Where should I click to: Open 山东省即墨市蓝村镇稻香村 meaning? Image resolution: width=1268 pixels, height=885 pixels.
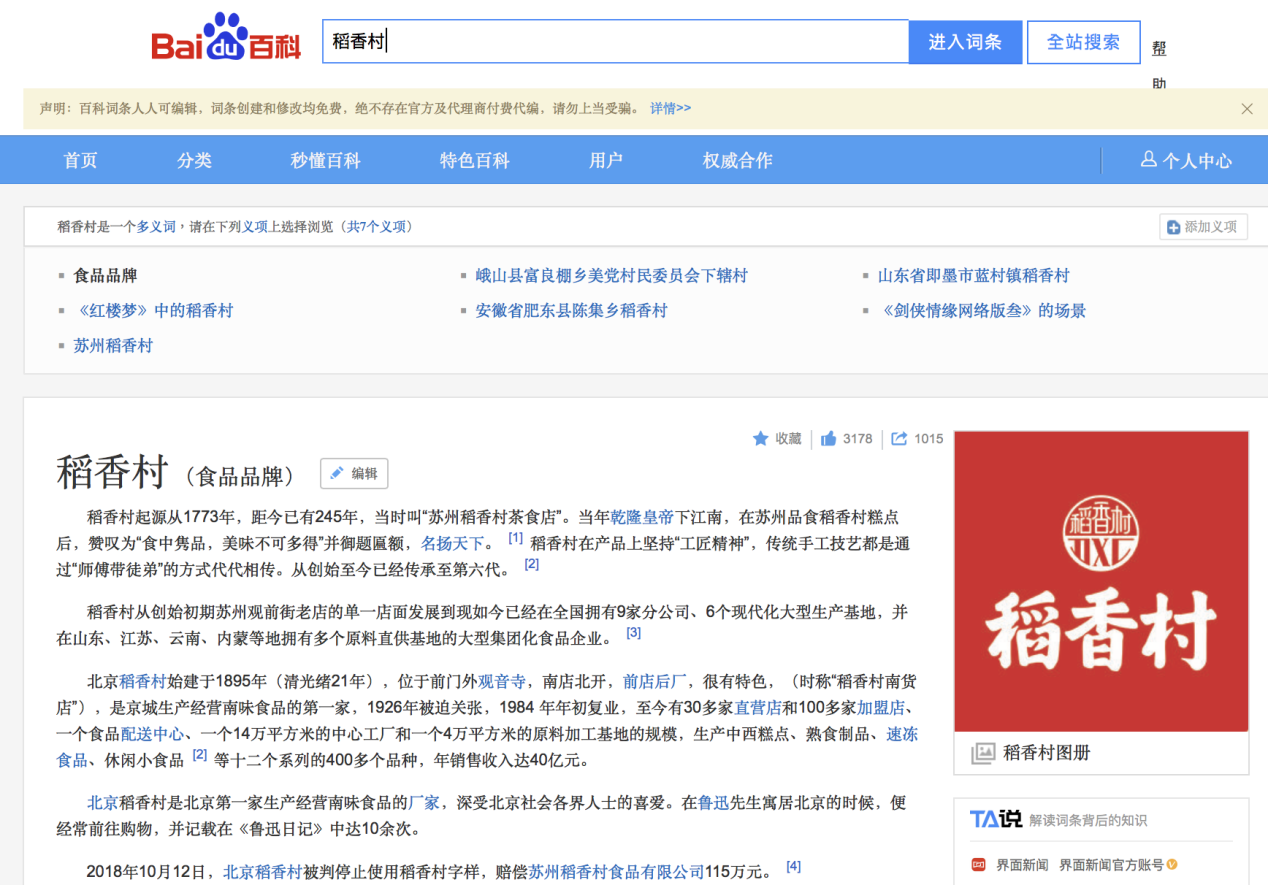coord(974,276)
